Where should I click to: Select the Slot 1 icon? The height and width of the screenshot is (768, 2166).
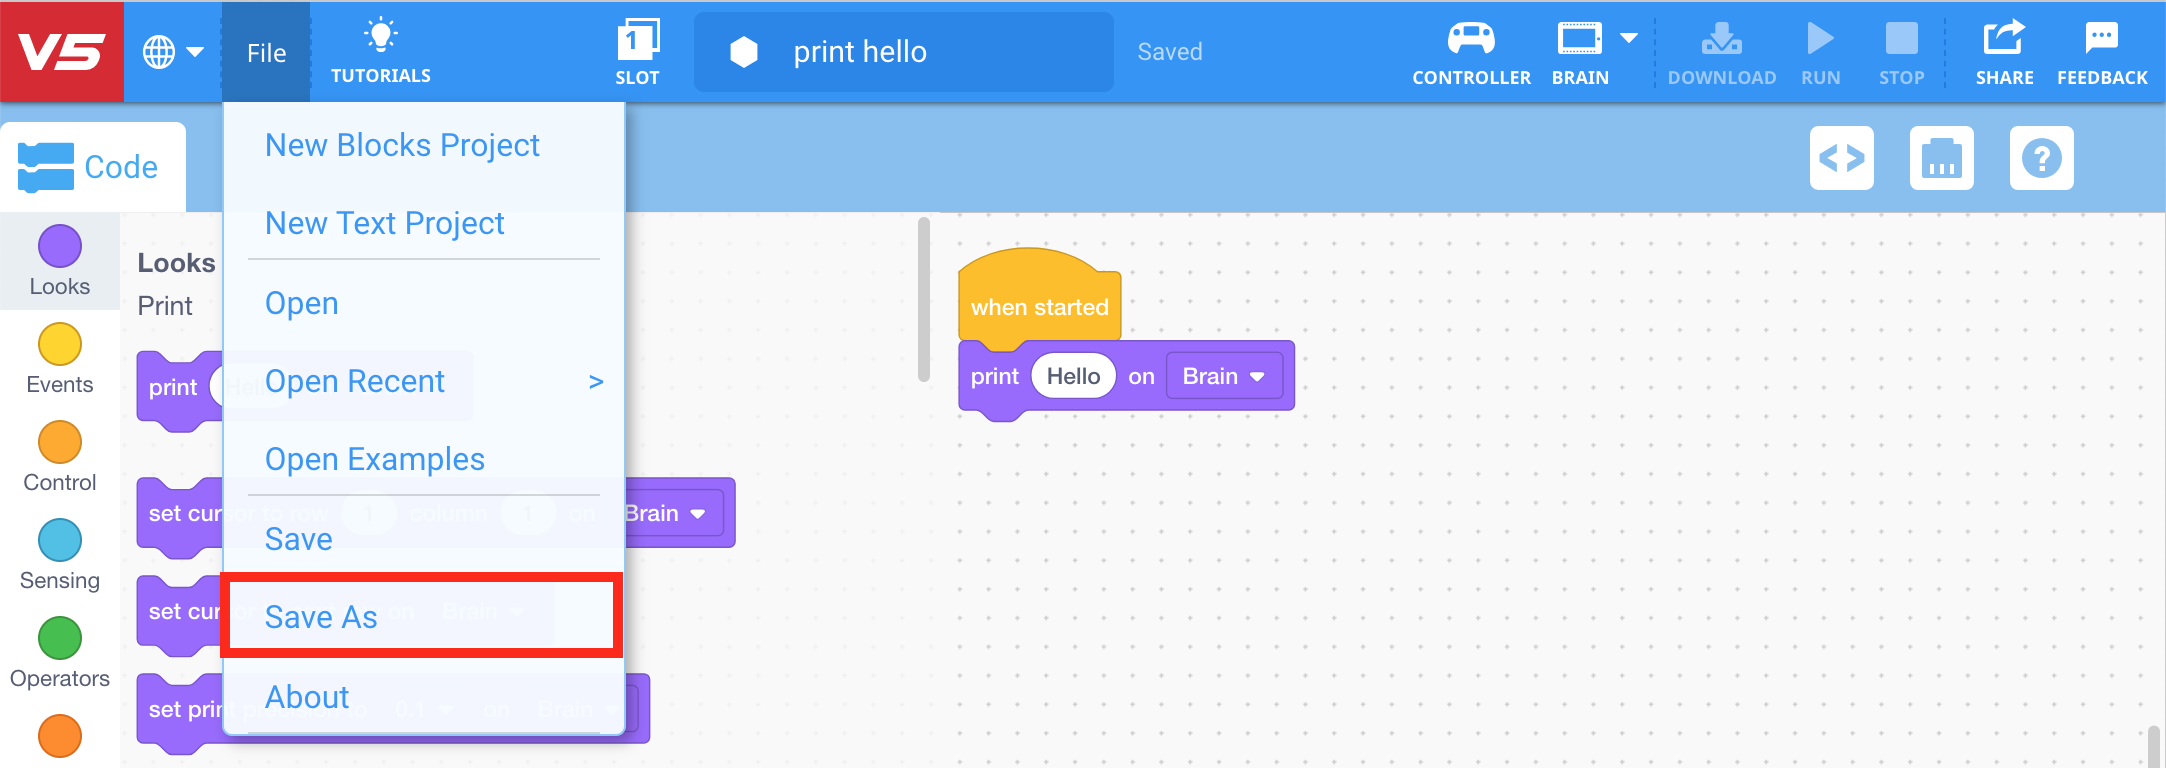click(637, 39)
